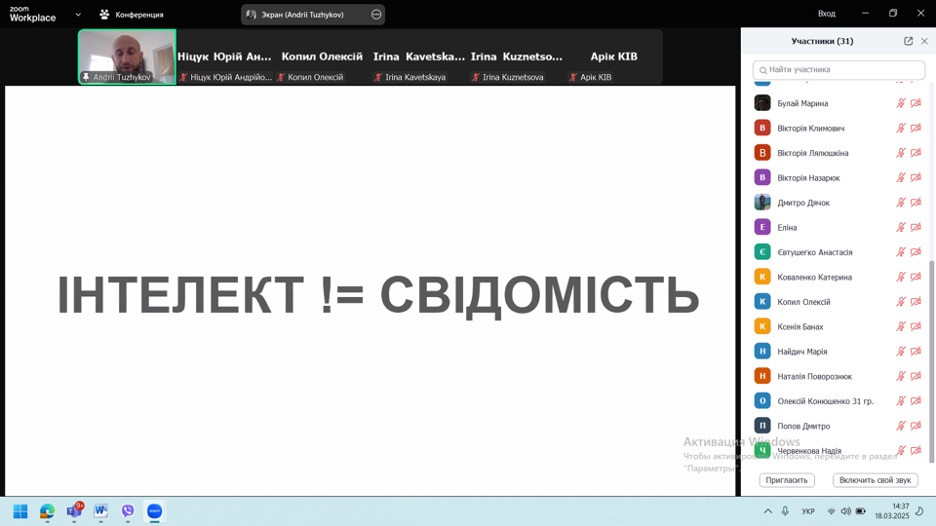Click the Zoom taskbar icon
The image size is (936, 526).
tap(155, 511)
